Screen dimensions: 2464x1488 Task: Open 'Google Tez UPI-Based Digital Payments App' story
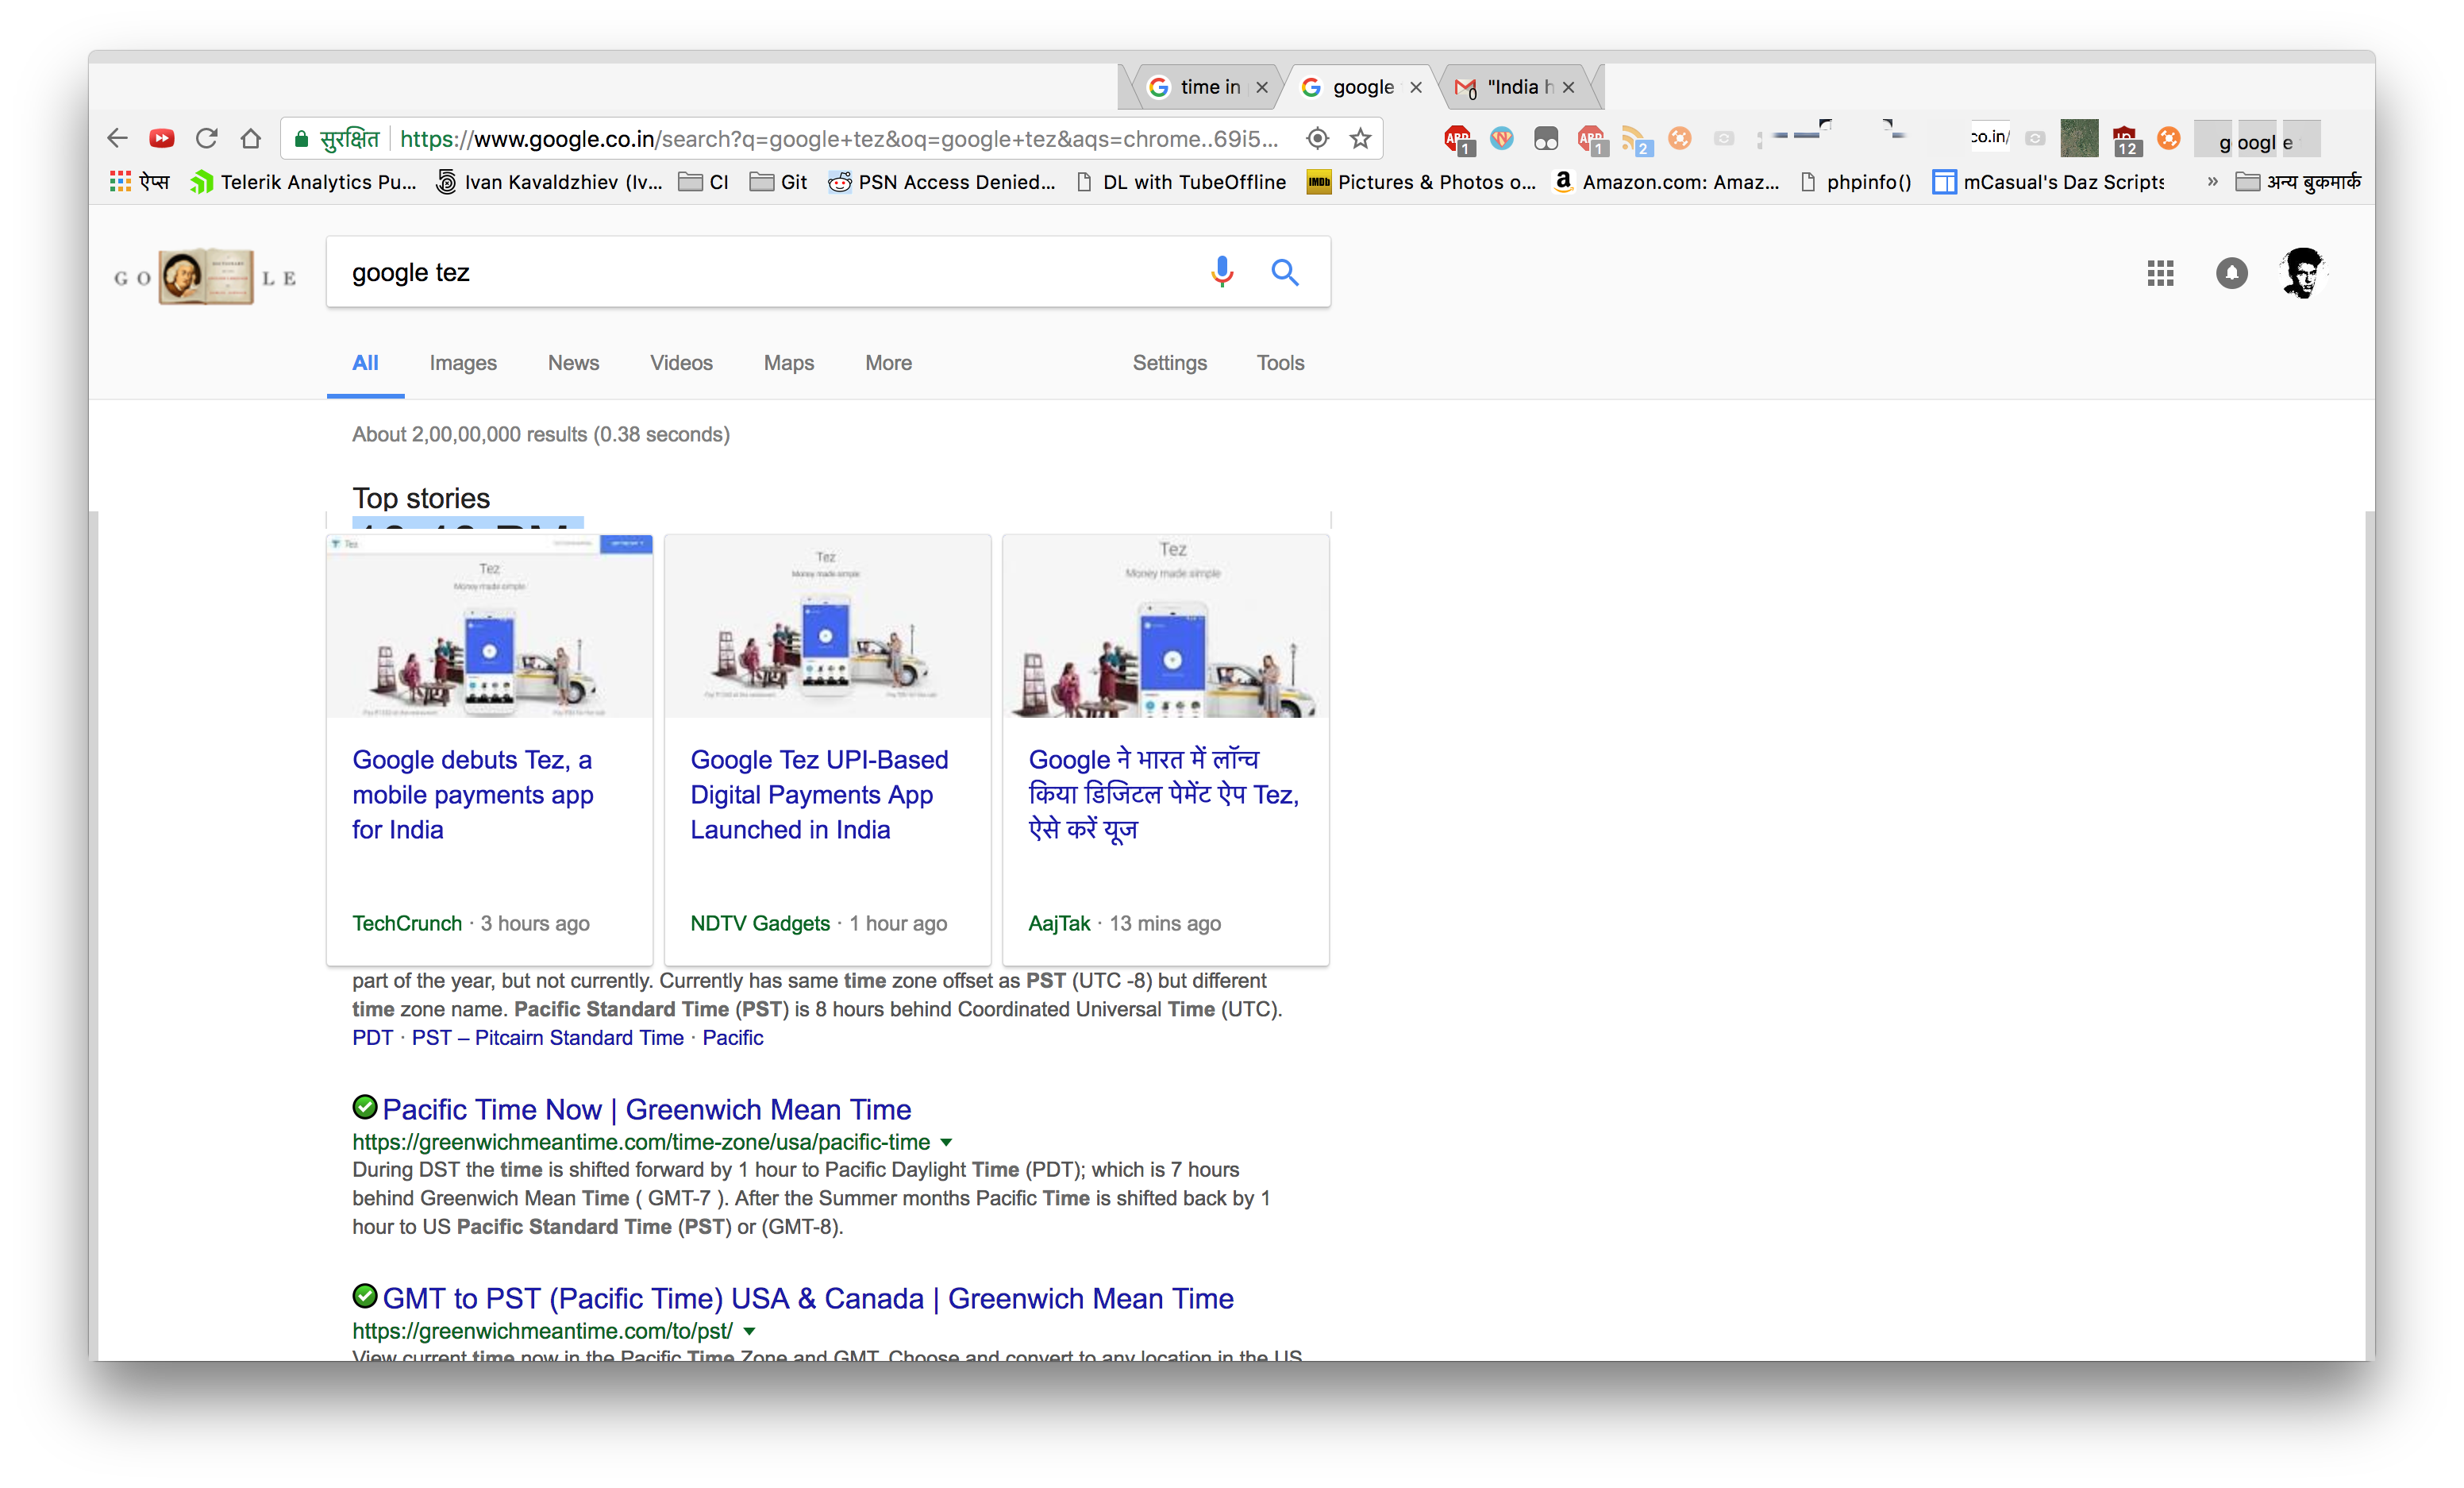tap(819, 794)
